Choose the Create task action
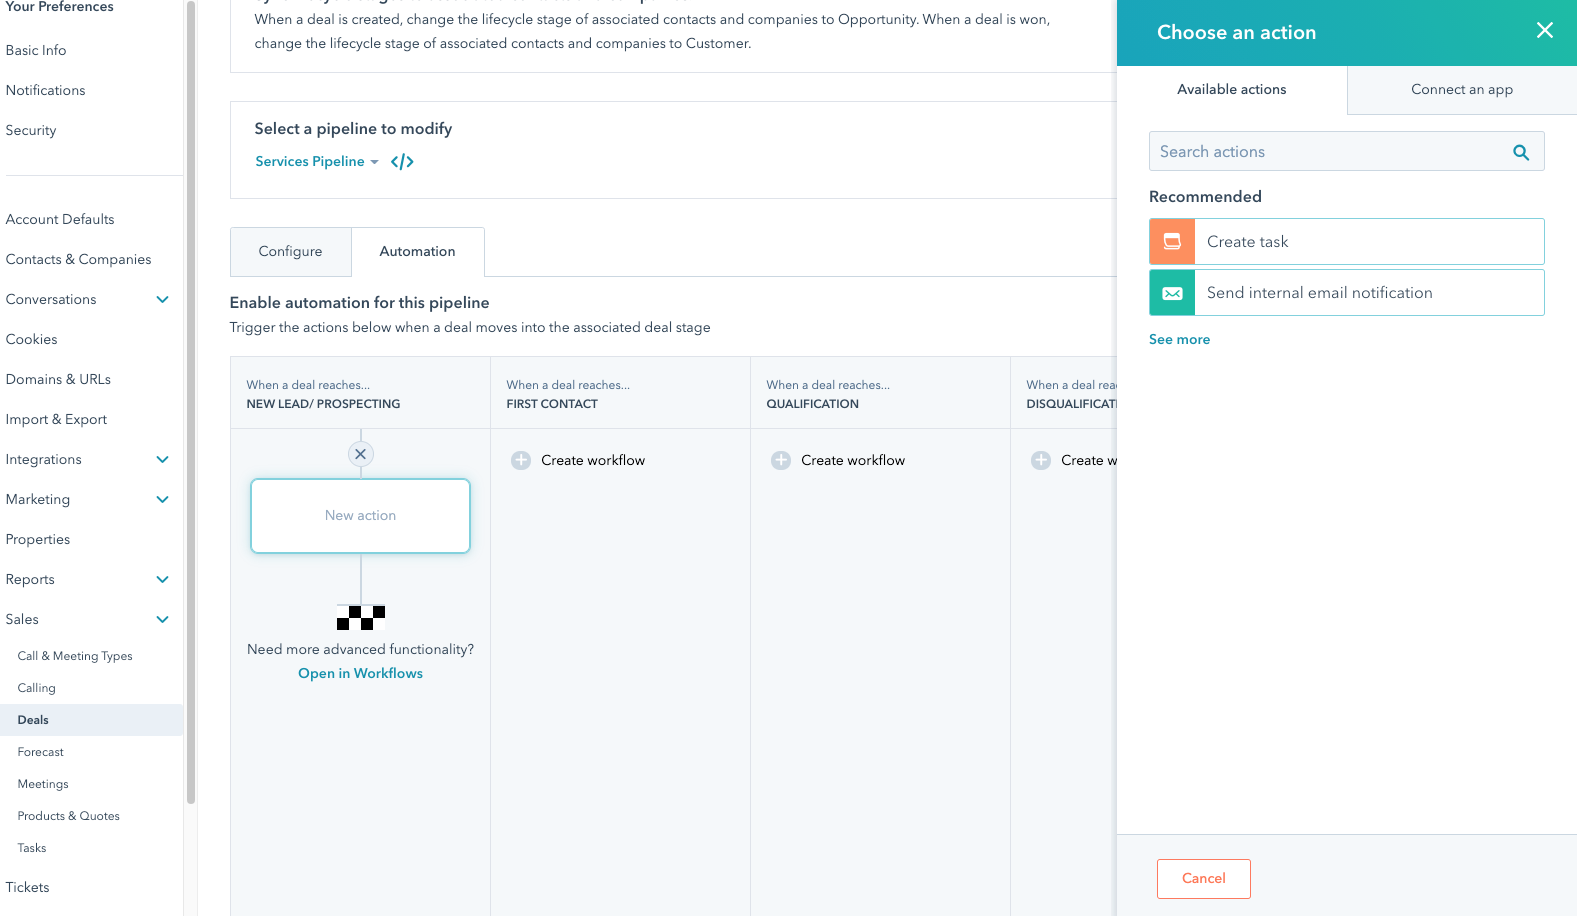 pyautogui.click(x=1347, y=242)
